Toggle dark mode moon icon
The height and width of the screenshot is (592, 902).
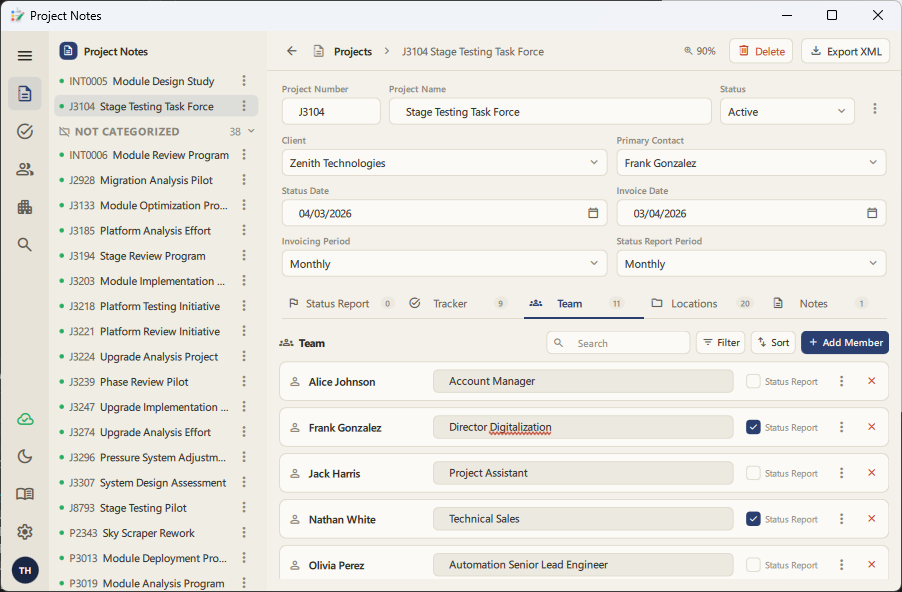[25, 456]
